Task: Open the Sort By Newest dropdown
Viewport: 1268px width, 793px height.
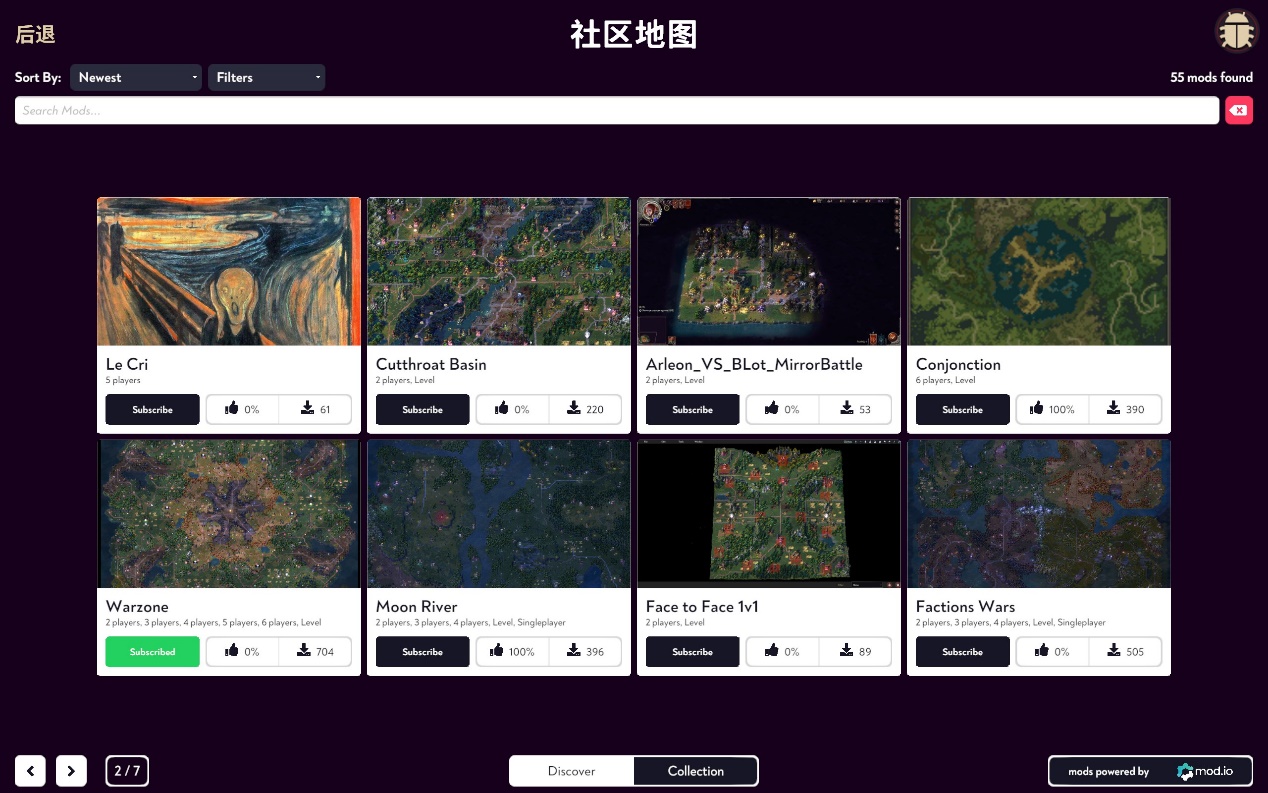Action: 136,77
